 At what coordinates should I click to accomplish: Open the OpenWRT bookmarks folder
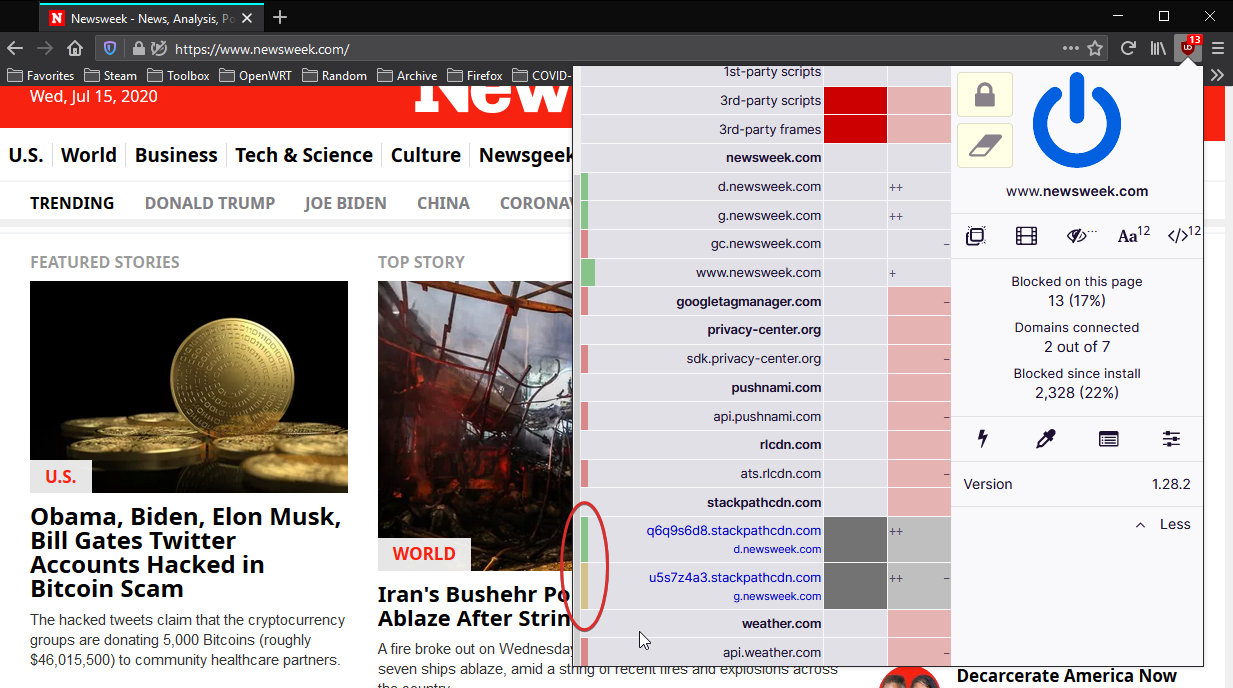(256, 75)
